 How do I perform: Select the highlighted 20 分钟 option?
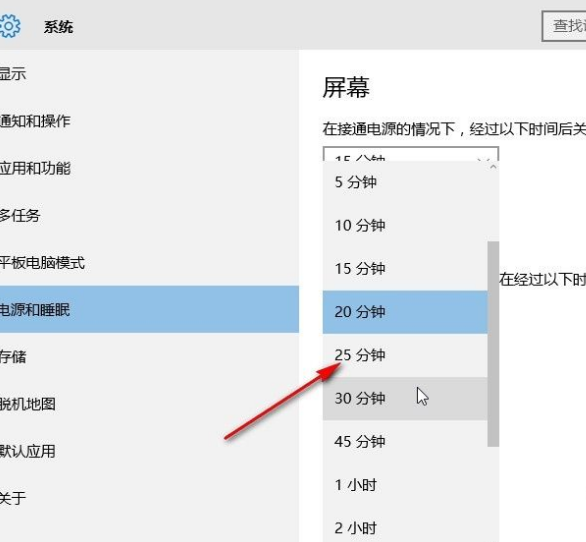point(405,312)
